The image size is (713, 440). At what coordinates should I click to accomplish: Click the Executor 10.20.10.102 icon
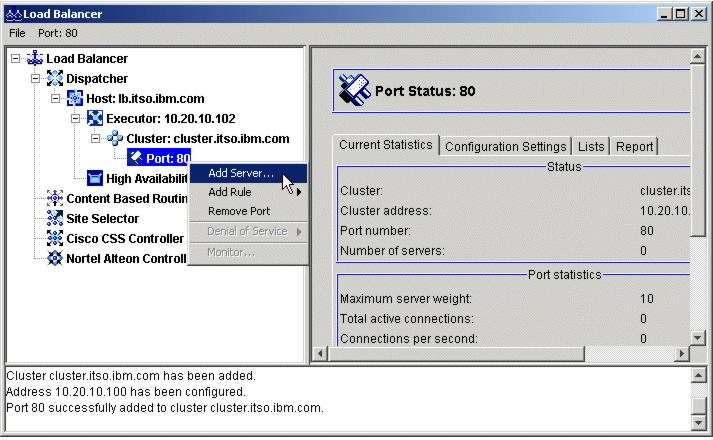click(95, 118)
